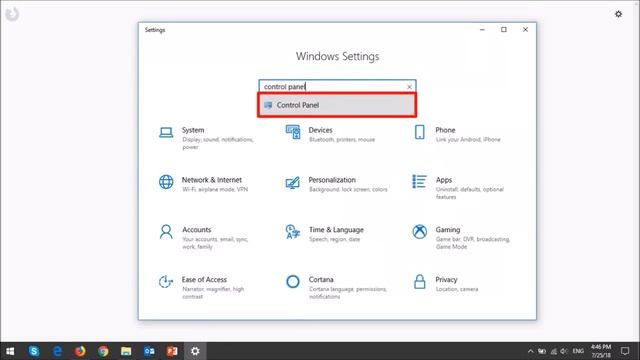Open Outlook from the taskbar

(x=149, y=351)
